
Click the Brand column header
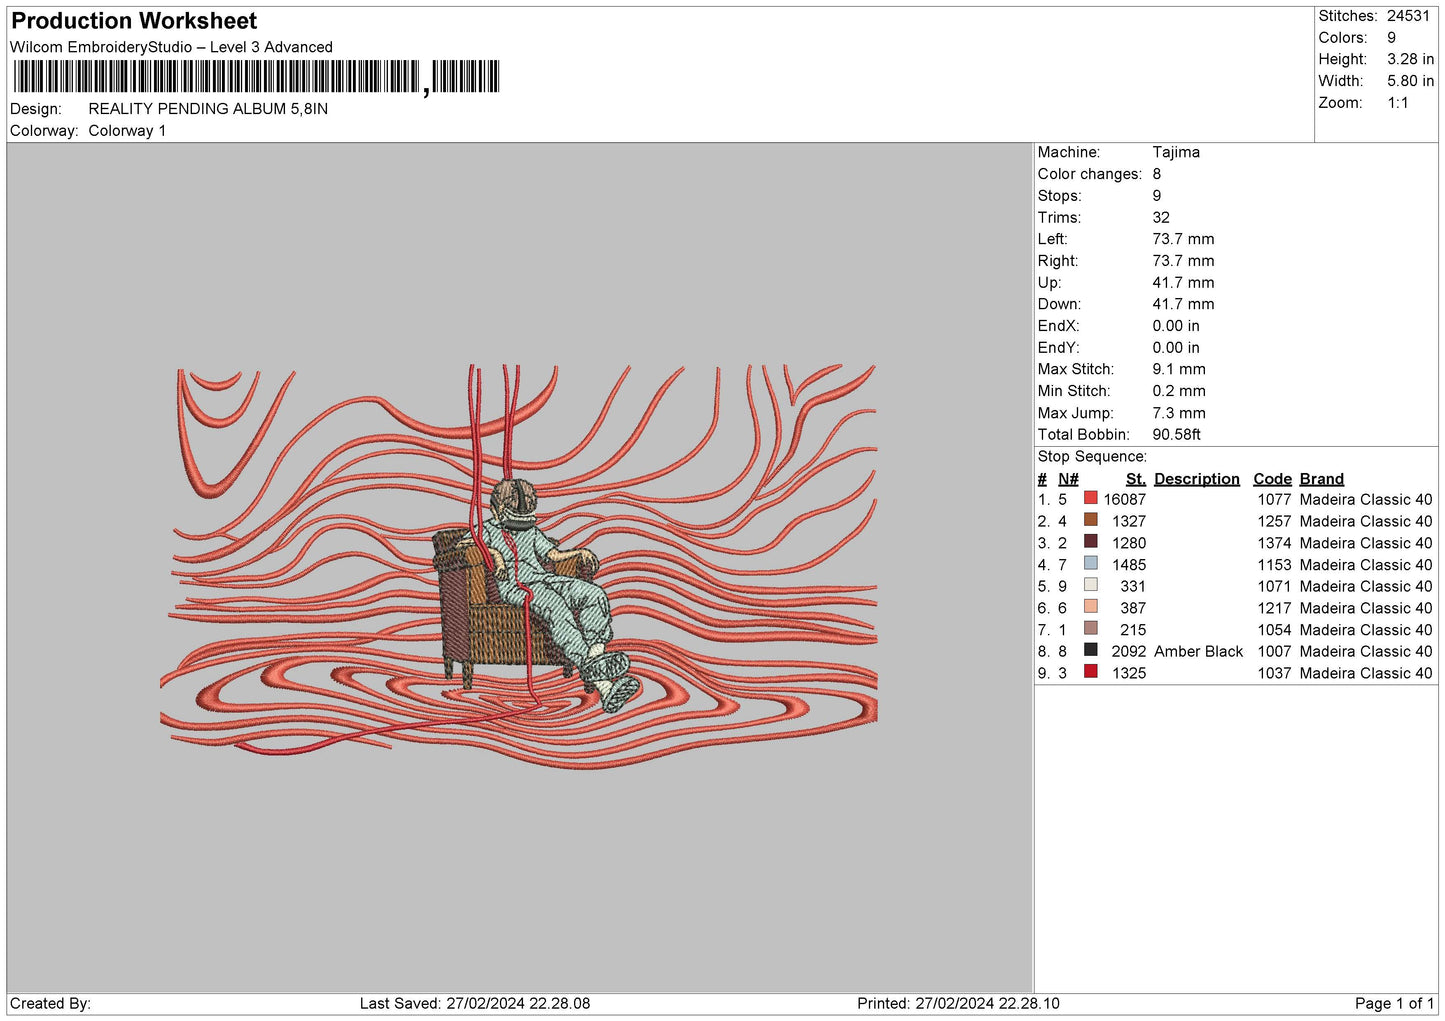coord(1321,479)
